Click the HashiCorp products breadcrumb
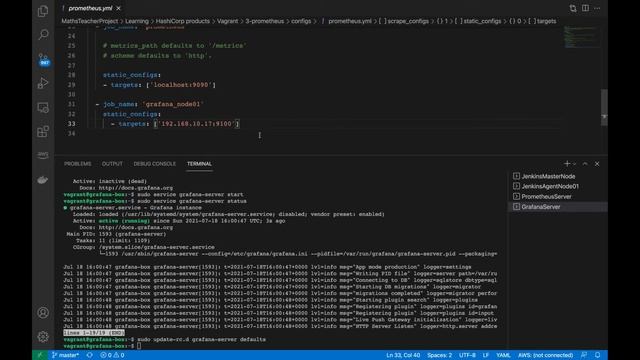 tap(182, 21)
